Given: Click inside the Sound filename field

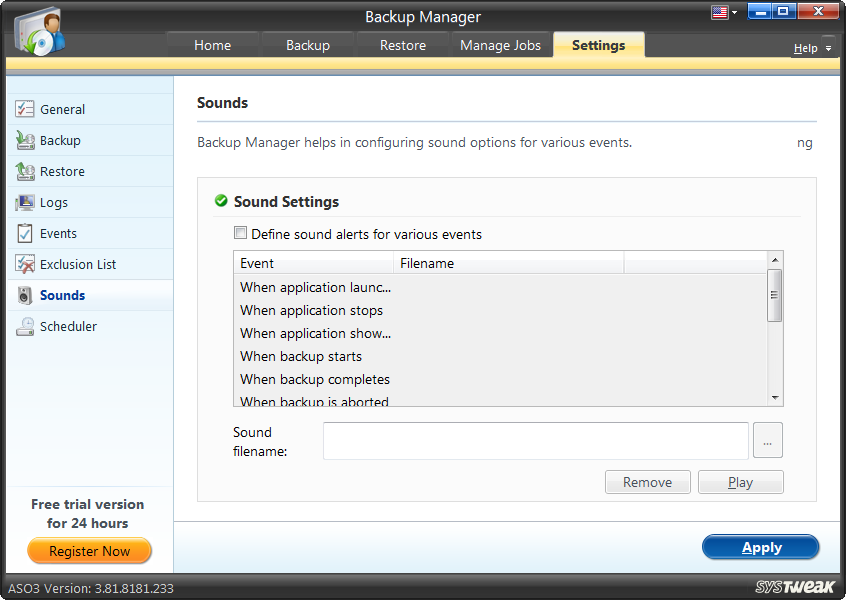Looking at the screenshot, I should pos(535,440).
